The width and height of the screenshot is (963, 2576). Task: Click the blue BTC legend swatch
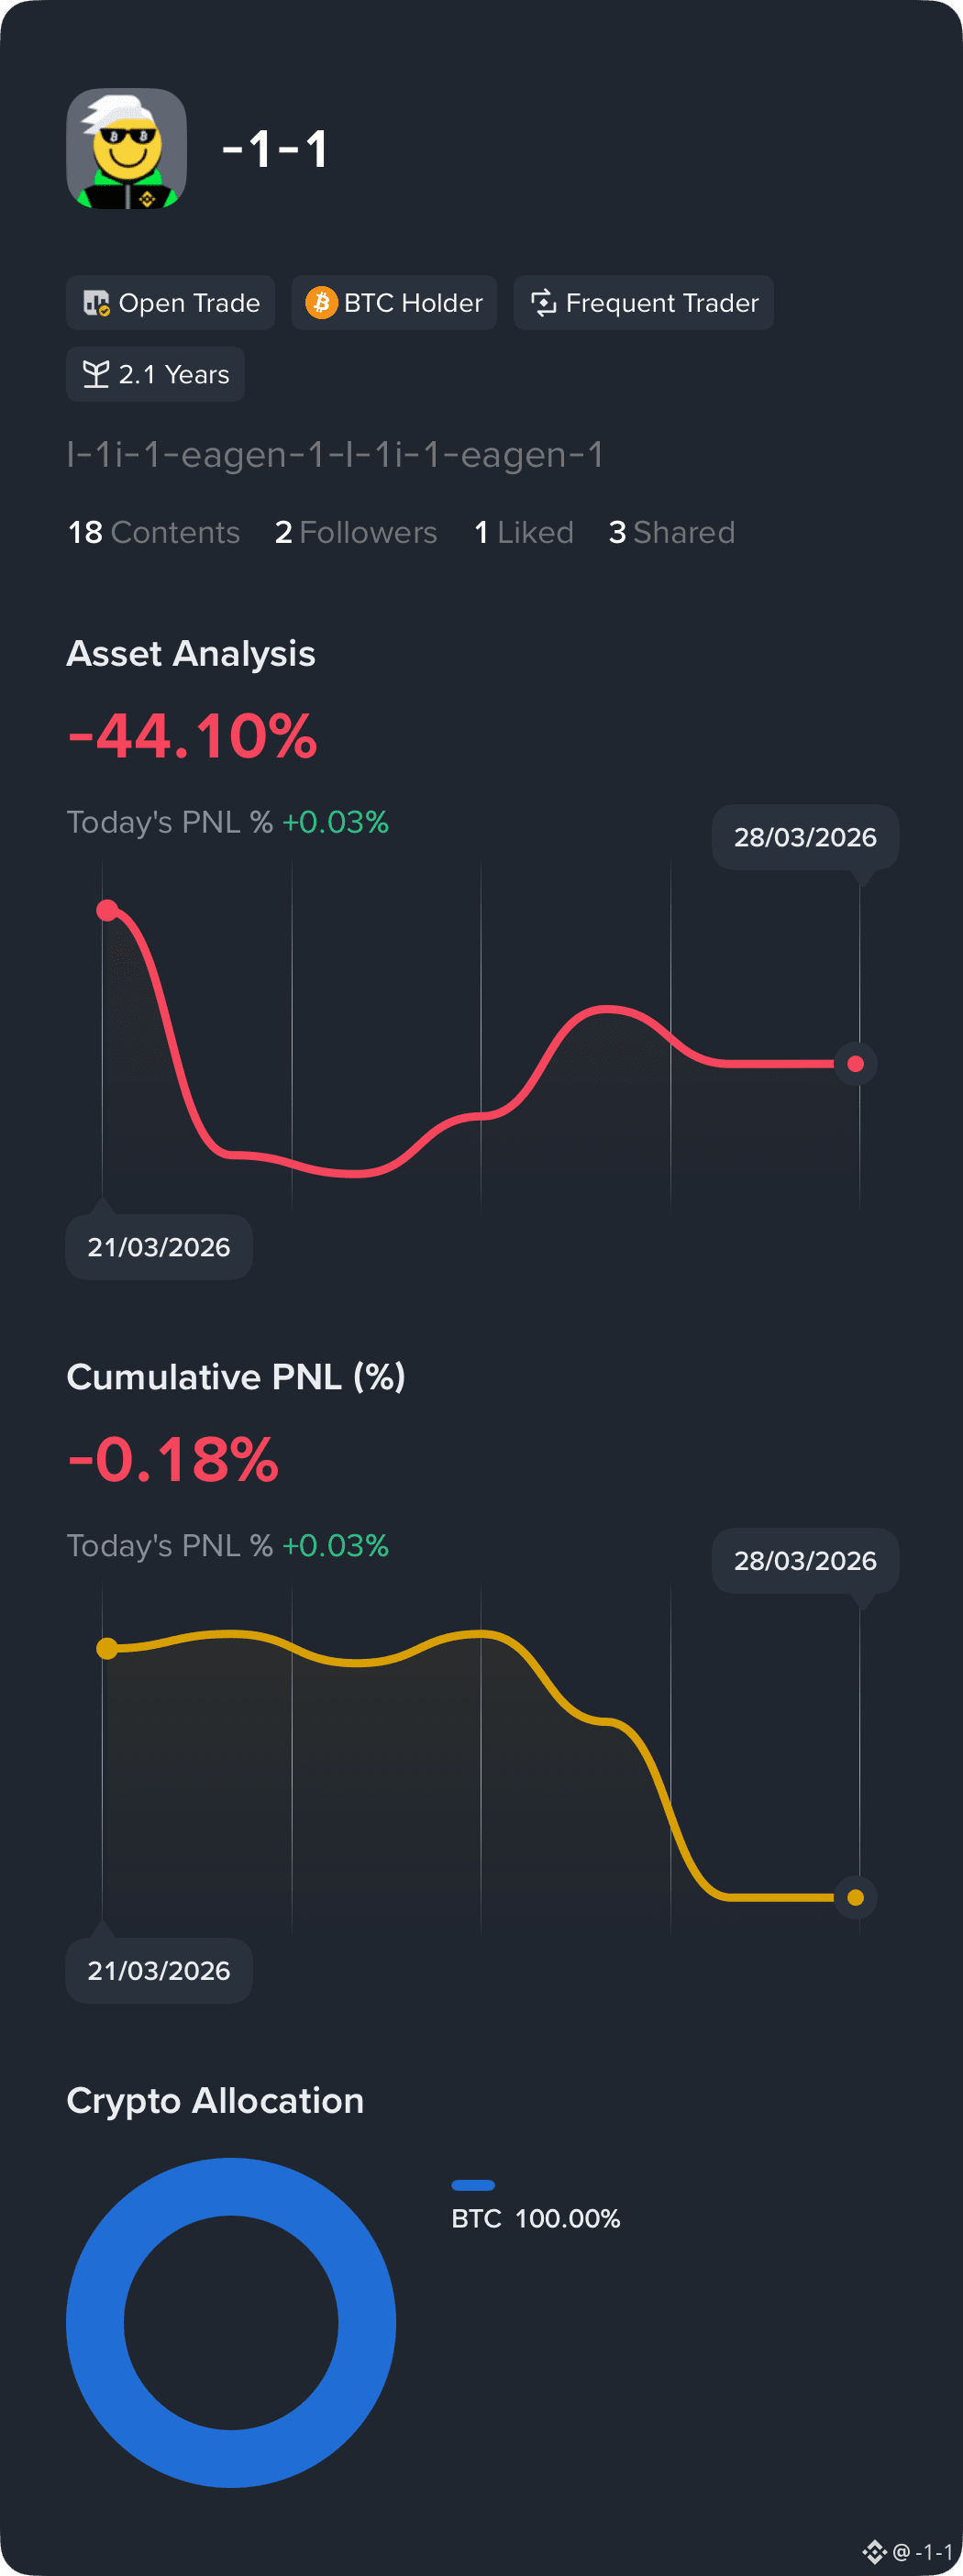[473, 2185]
